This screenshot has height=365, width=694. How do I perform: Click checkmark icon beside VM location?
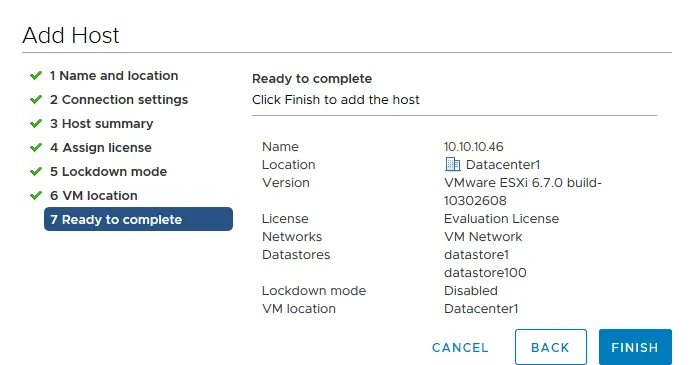pyautogui.click(x=36, y=195)
